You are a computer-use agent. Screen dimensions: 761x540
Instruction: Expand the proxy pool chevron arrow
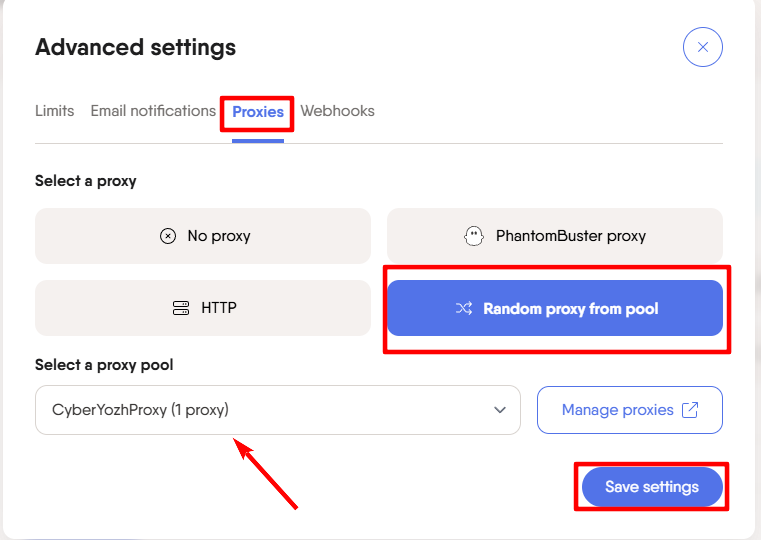pos(500,410)
